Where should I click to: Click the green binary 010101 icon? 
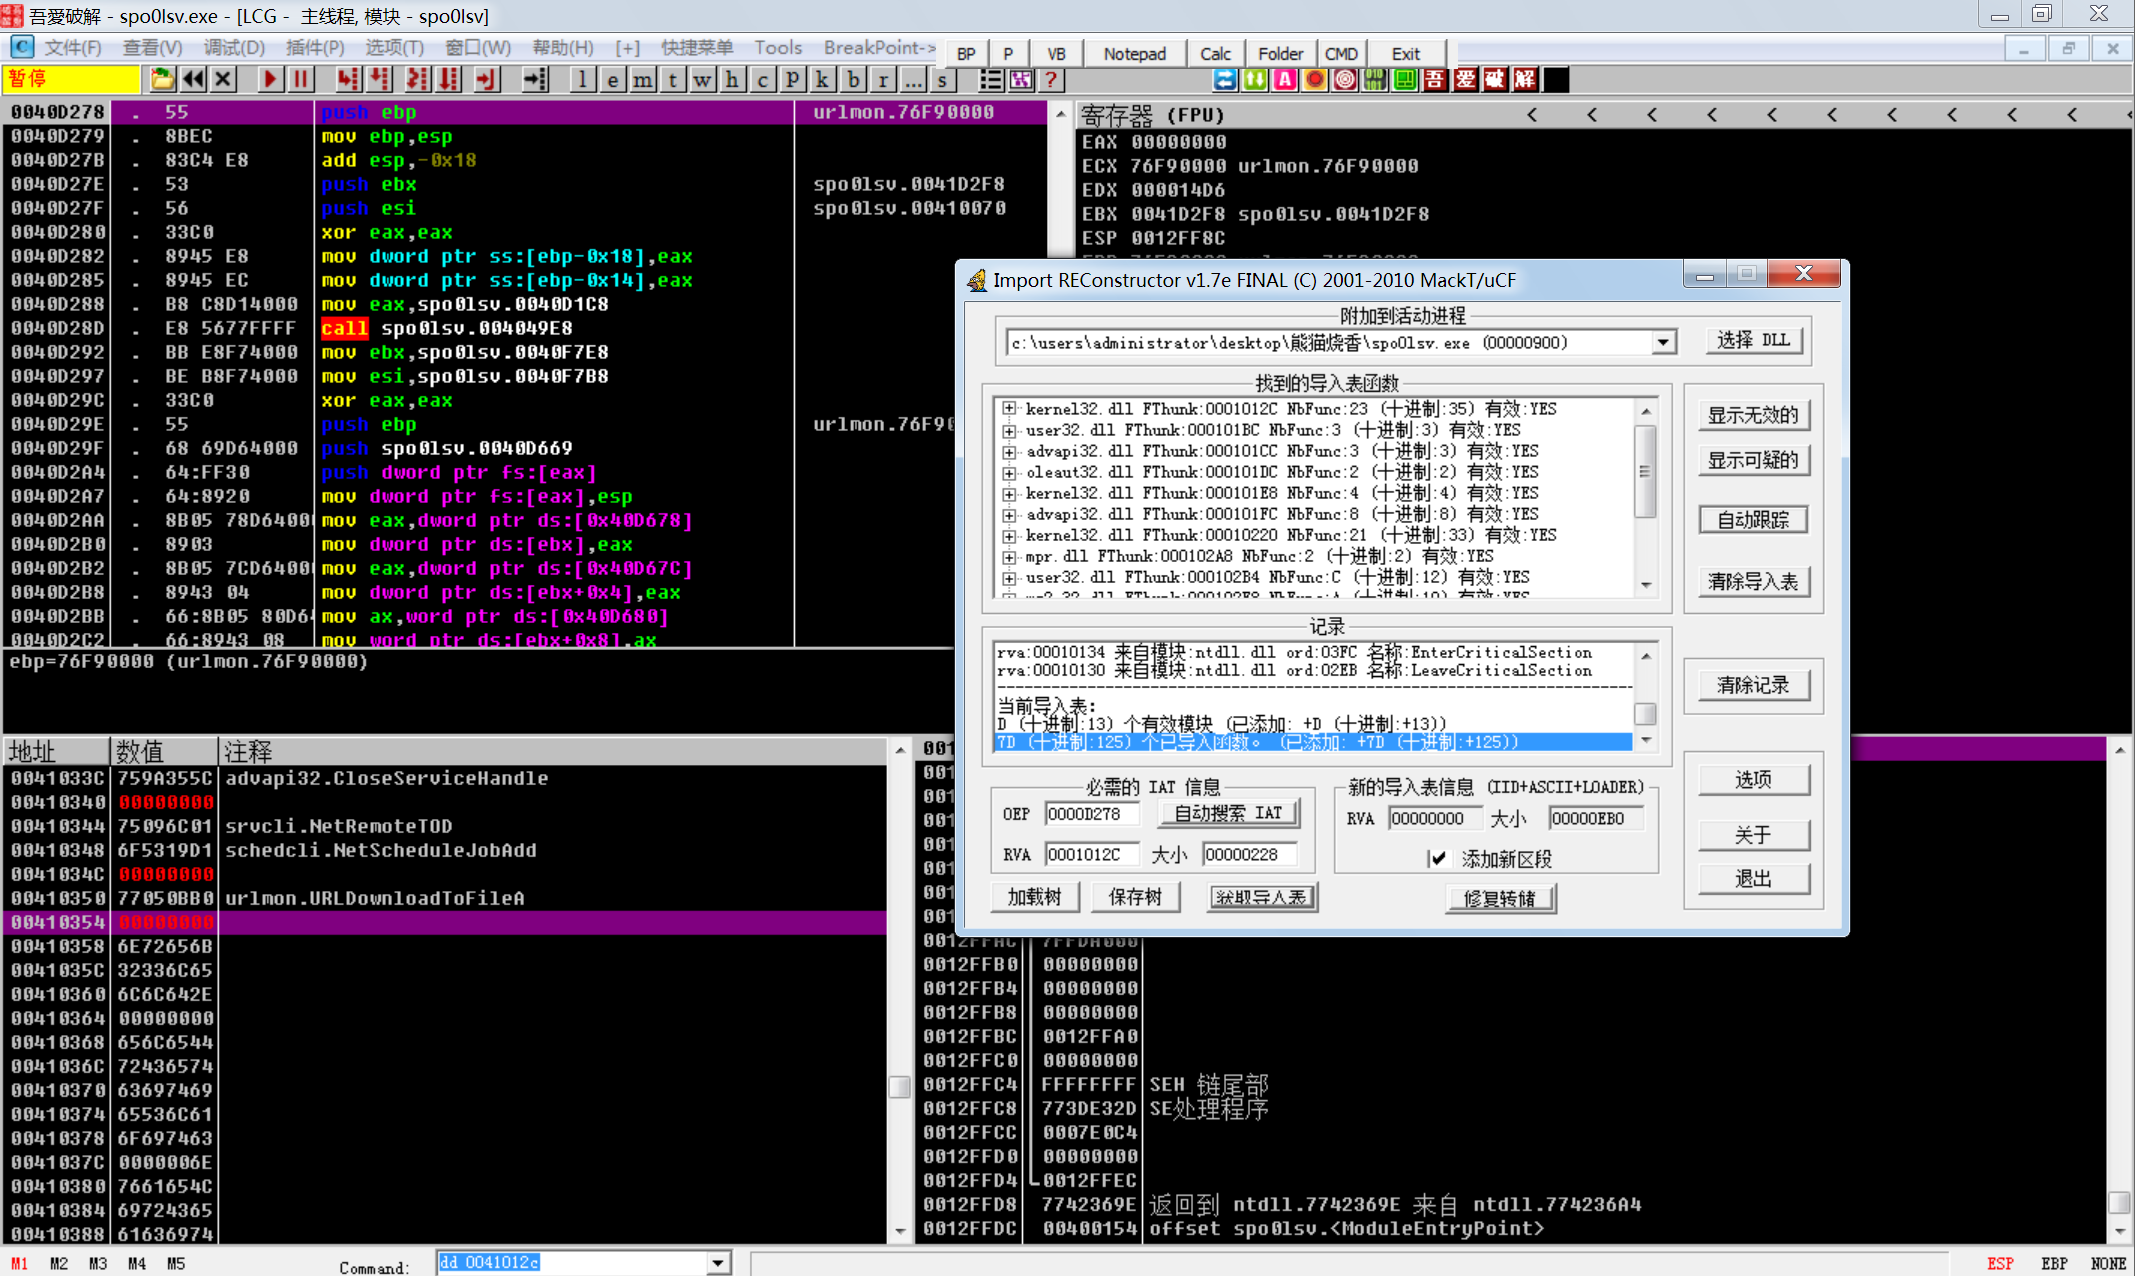[x=1375, y=80]
